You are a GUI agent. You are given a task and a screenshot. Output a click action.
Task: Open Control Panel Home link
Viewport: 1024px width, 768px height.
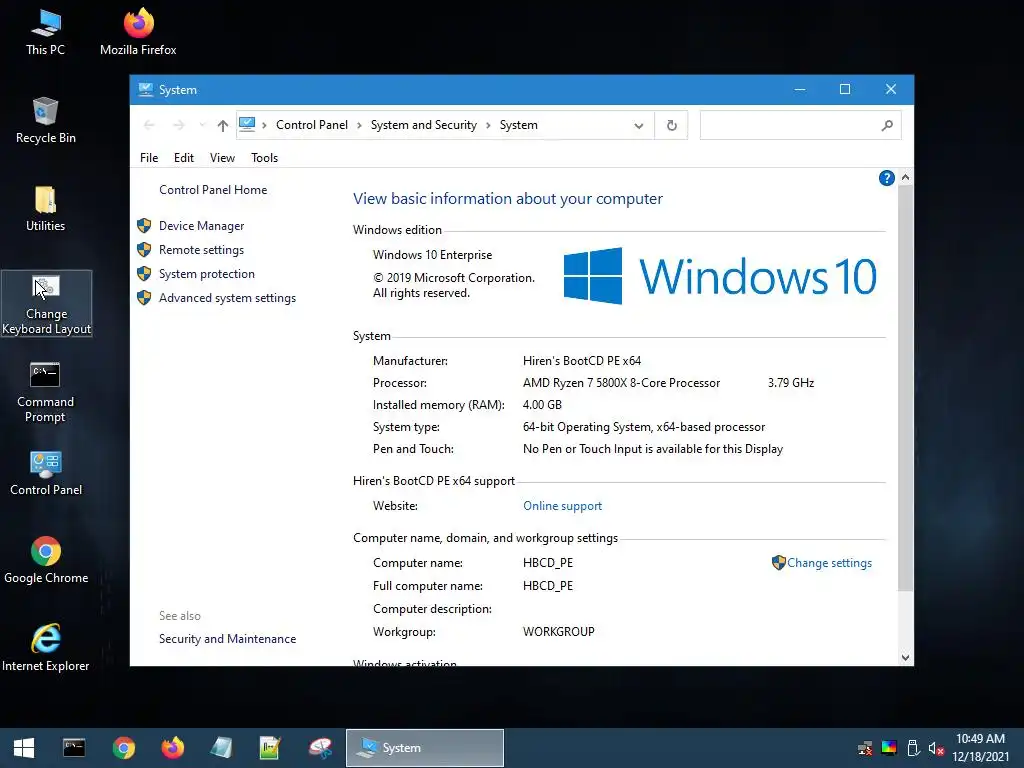coord(213,190)
